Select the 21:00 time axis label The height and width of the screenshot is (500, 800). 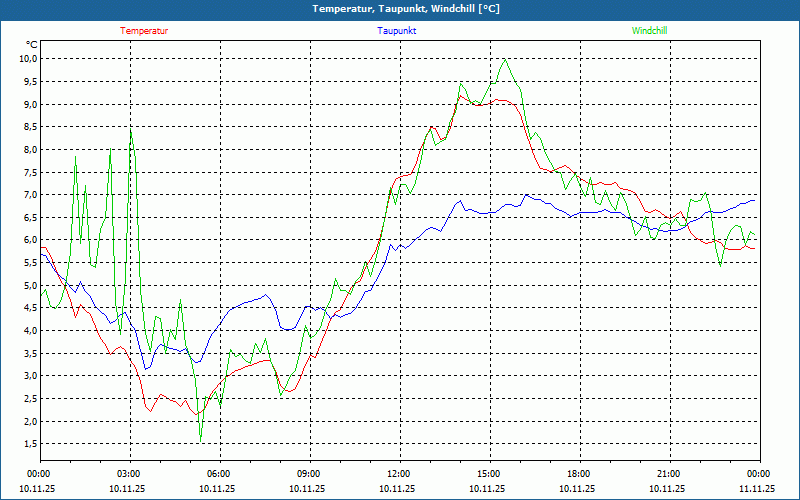[x=668, y=474]
